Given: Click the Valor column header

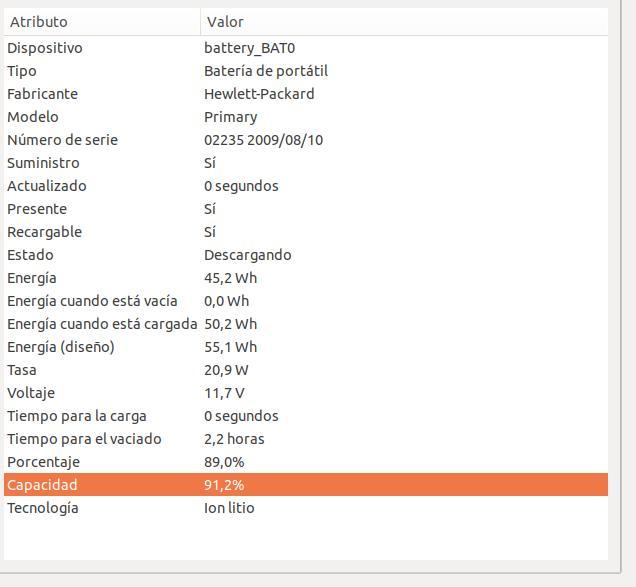Looking at the screenshot, I should click(404, 22).
